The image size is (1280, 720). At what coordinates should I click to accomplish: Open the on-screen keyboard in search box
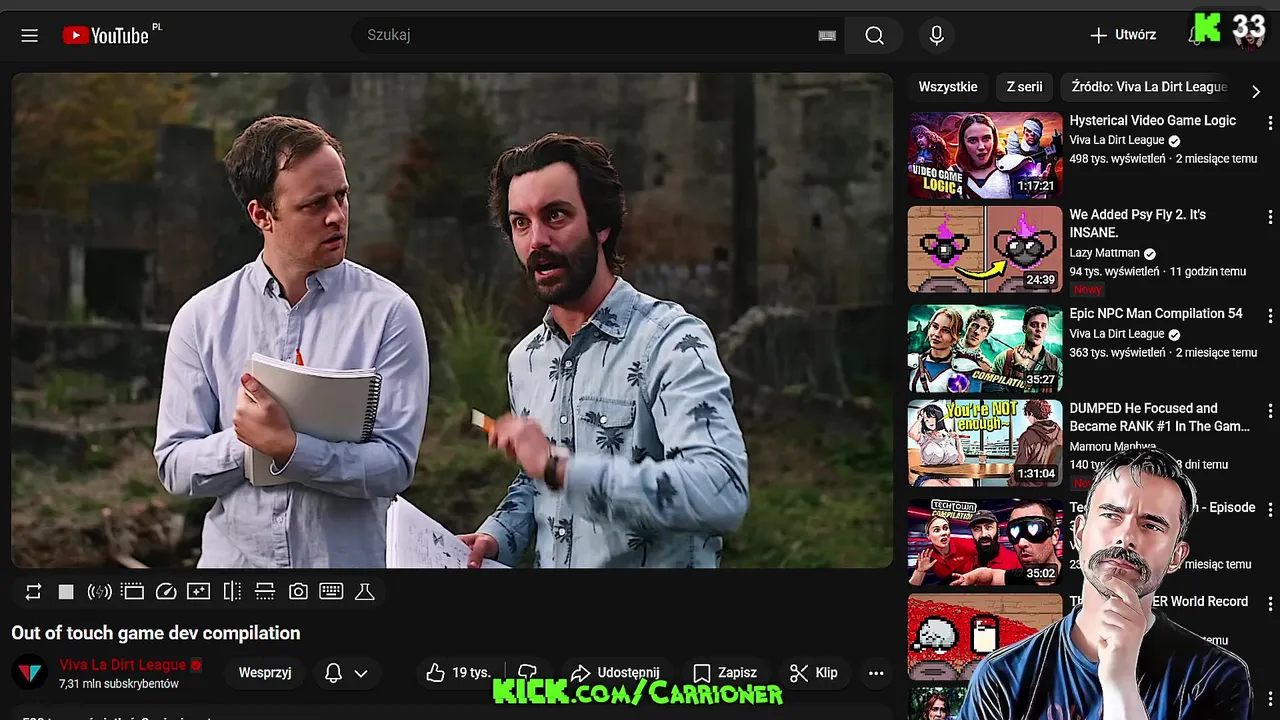[827, 35]
